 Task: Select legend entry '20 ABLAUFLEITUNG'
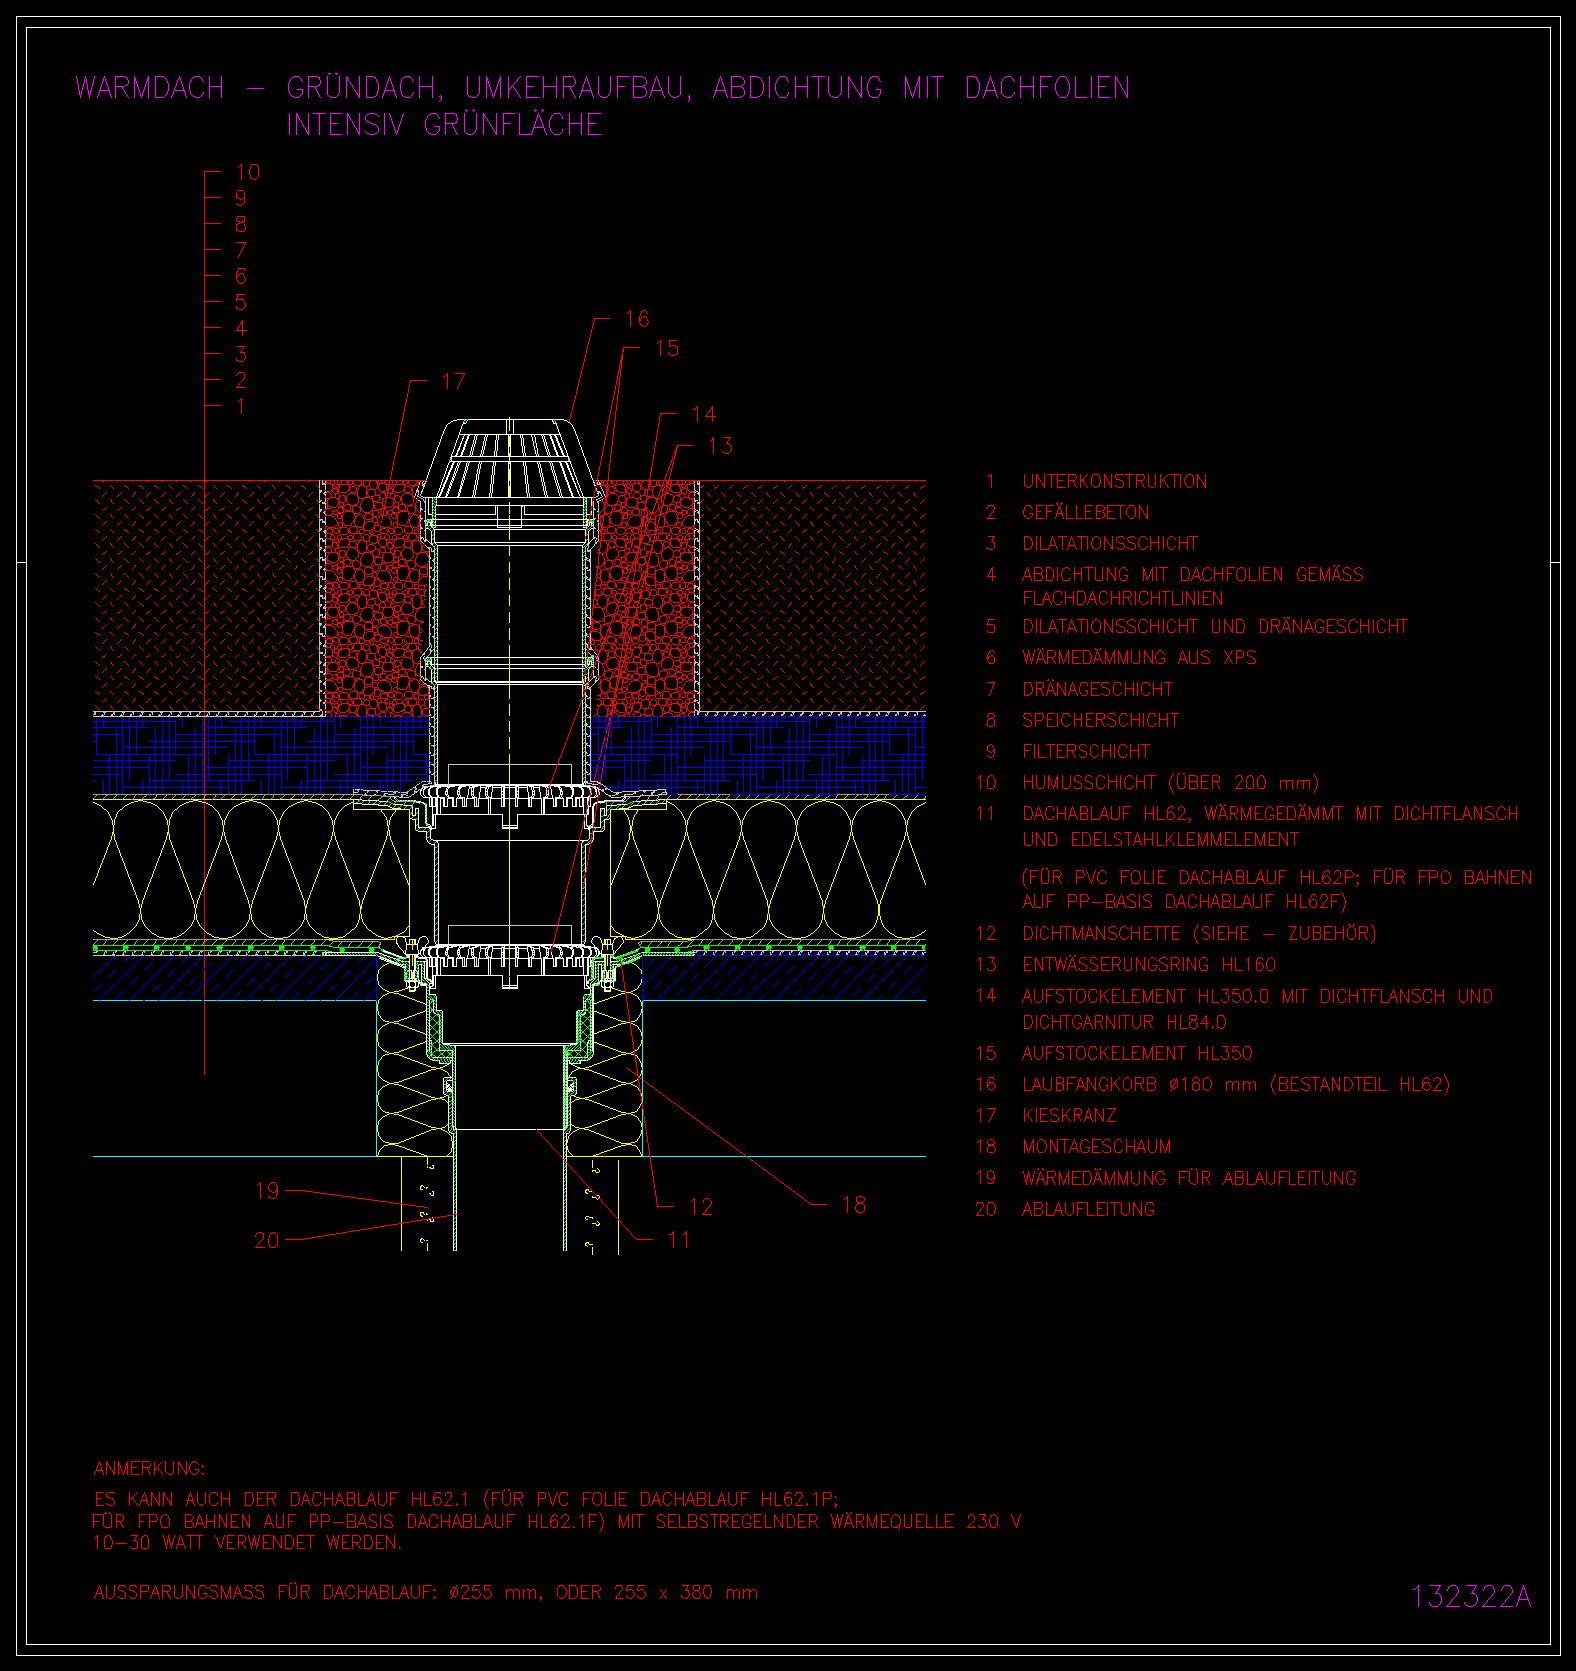1065,1209
